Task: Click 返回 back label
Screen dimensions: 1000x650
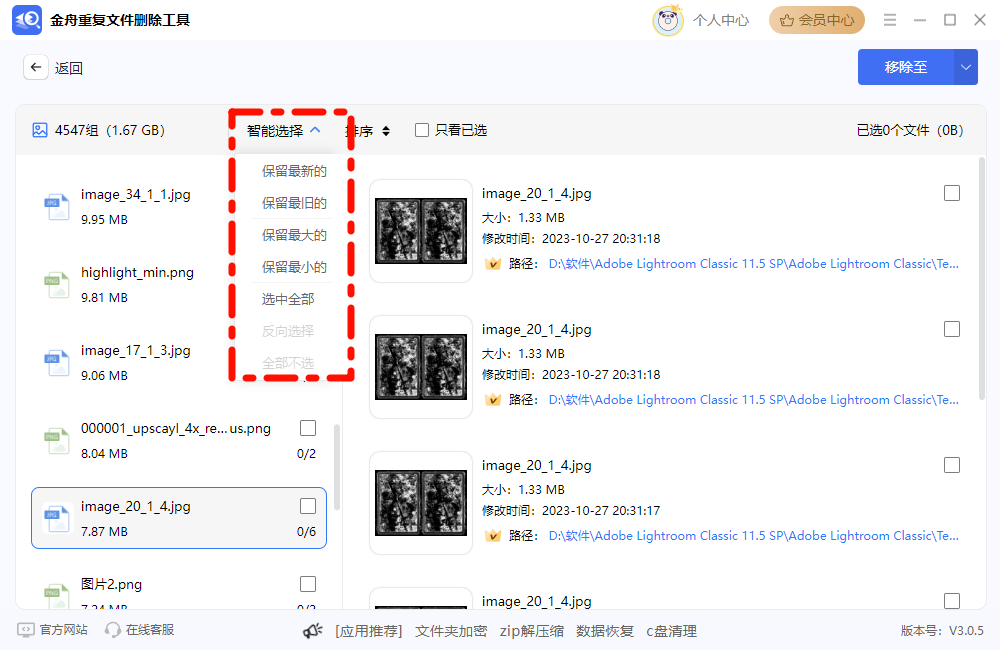Action: point(68,68)
